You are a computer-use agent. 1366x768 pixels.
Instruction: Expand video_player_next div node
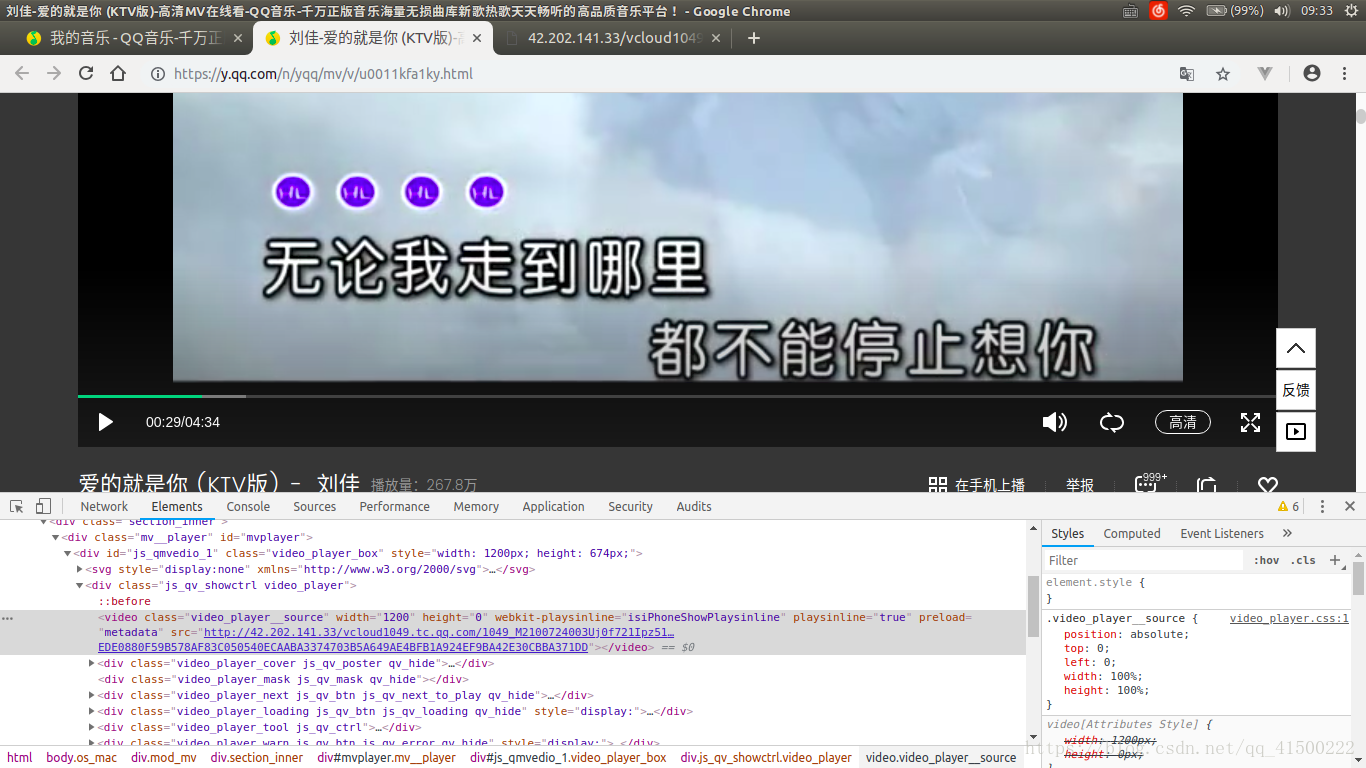[x=92, y=695]
